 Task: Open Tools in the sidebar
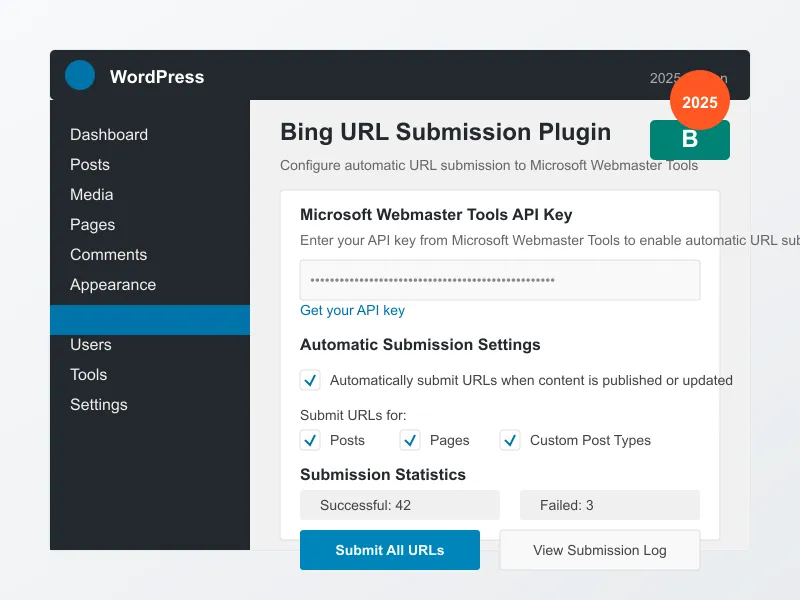pos(89,375)
